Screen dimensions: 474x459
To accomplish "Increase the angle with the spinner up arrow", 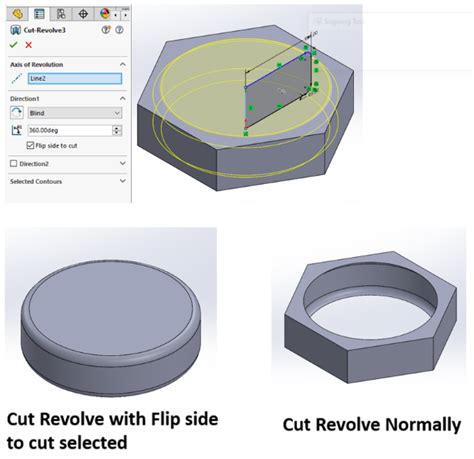I will click(117, 128).
